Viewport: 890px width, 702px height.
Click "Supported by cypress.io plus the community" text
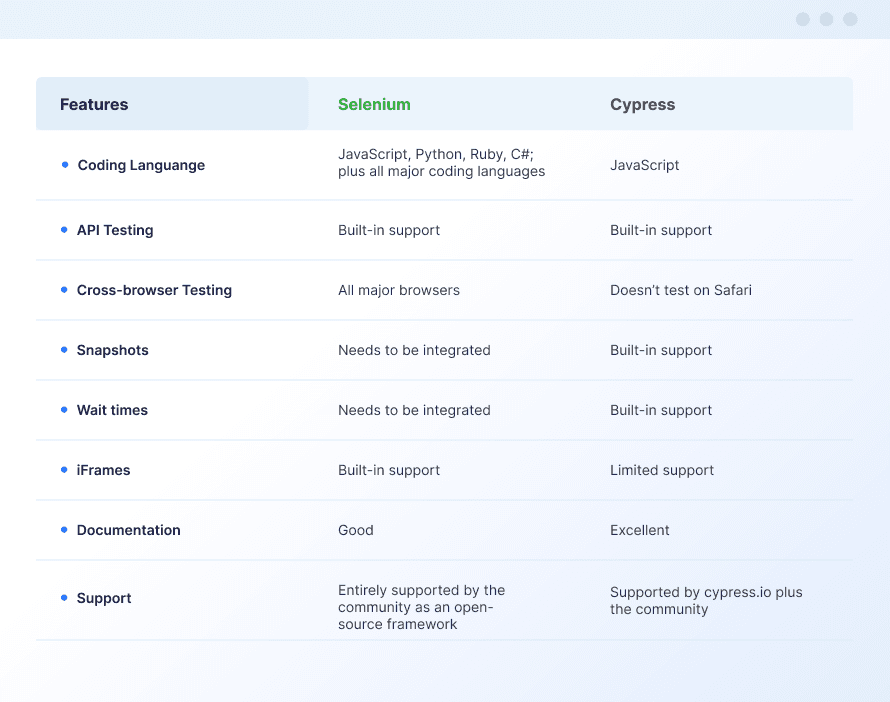click(706, 600)
